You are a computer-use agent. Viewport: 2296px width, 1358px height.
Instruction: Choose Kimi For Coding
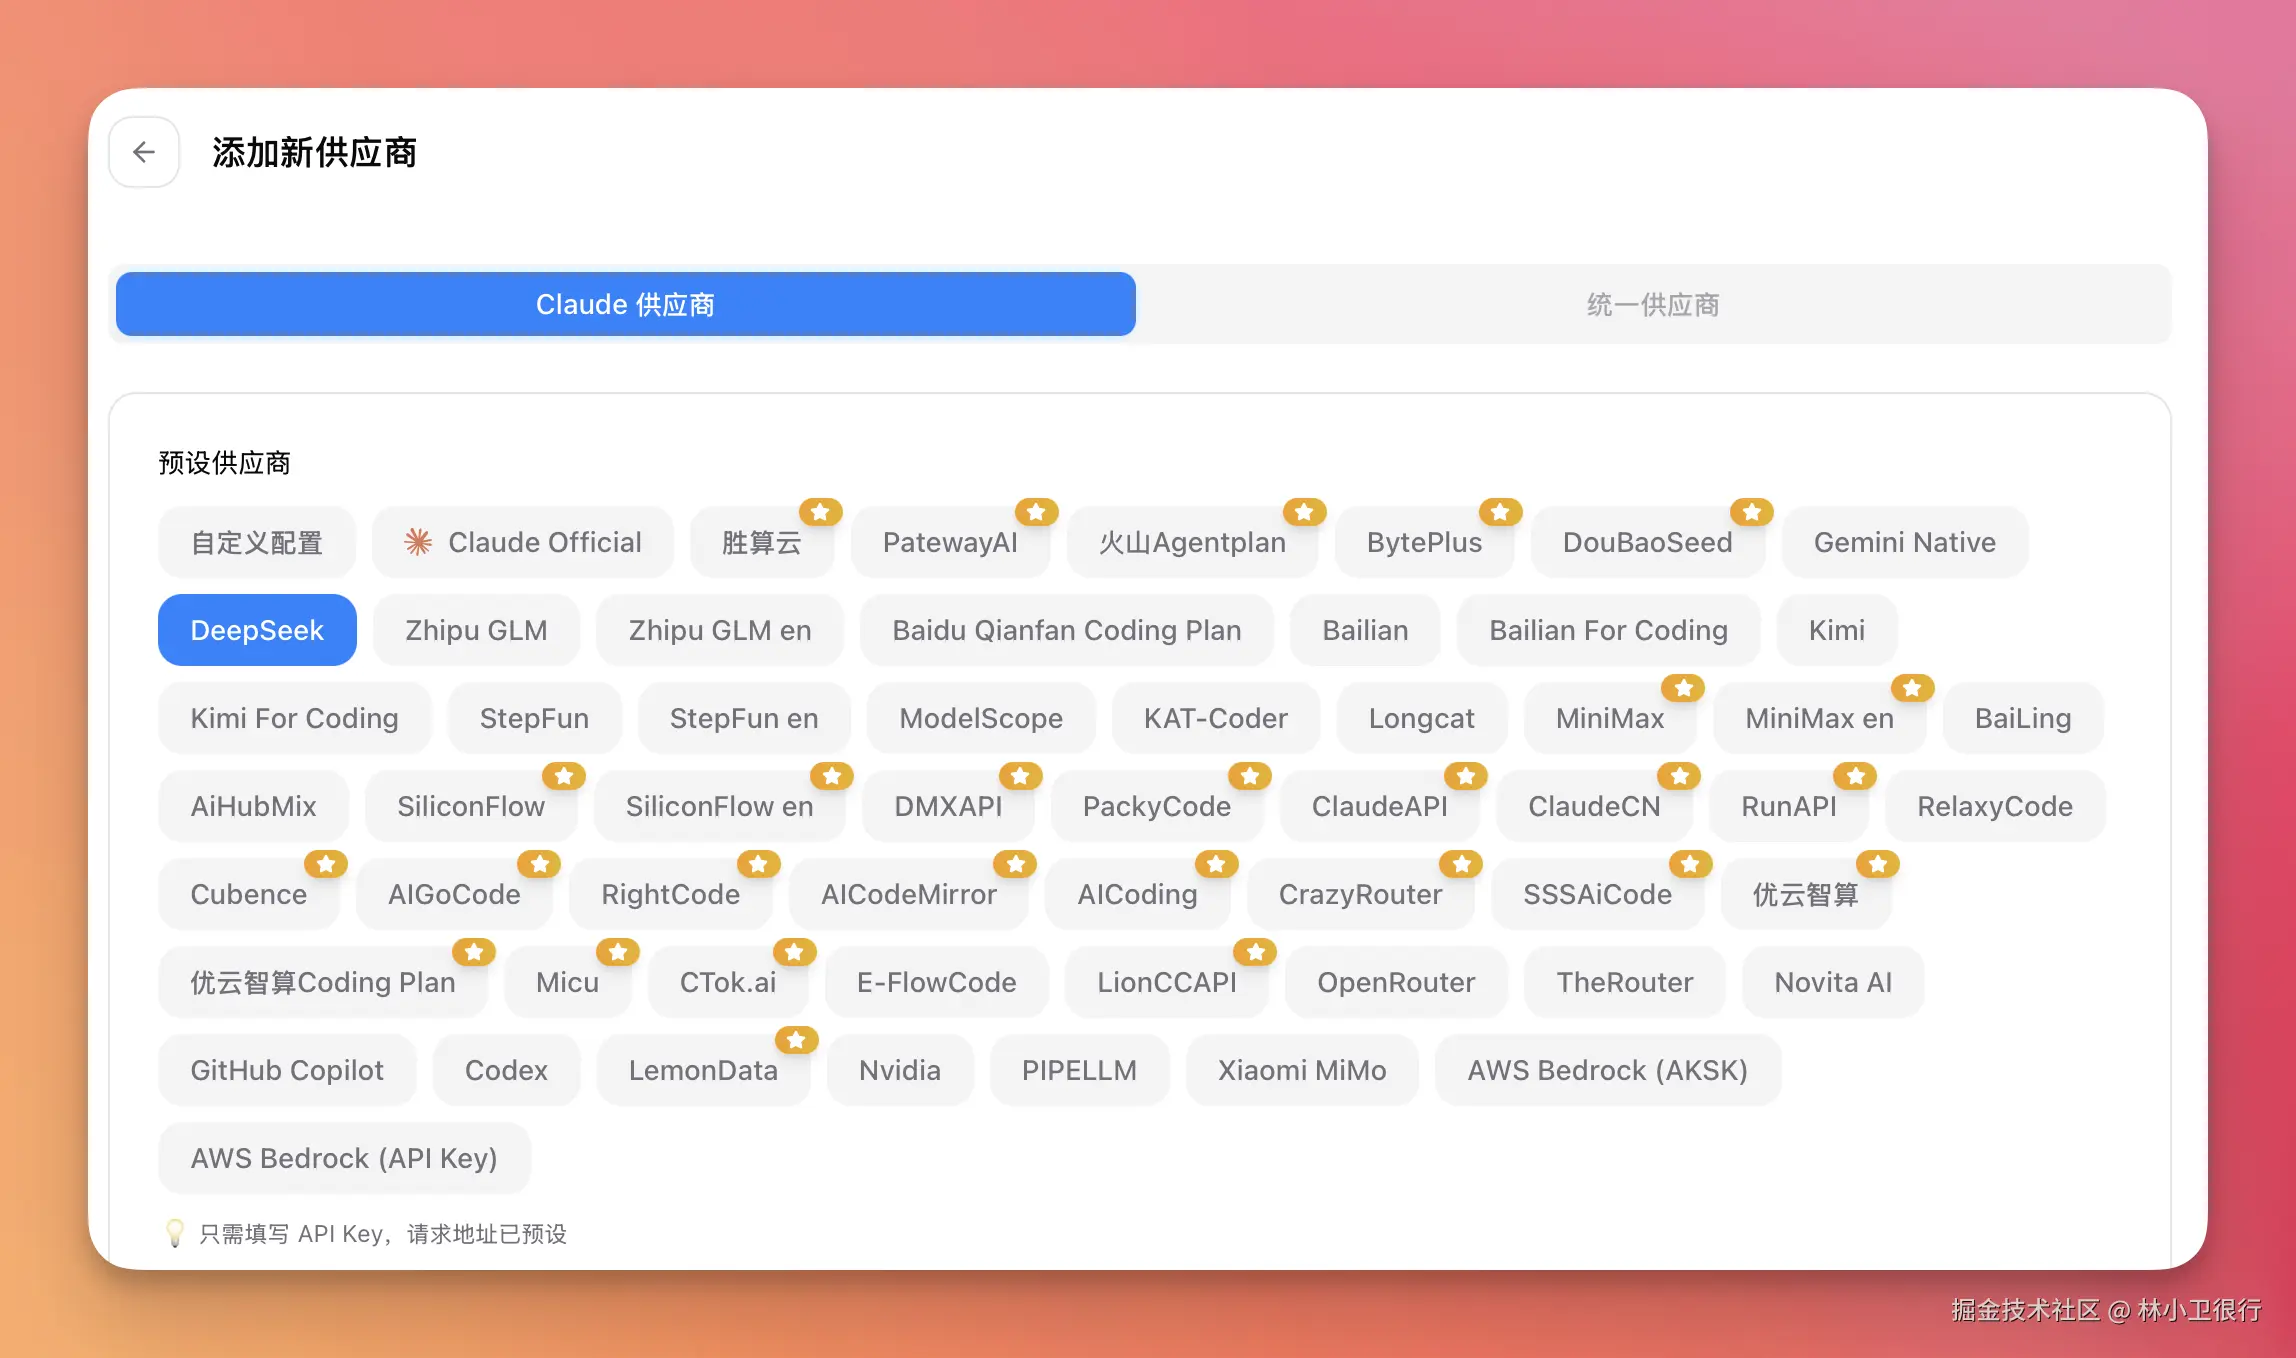pyautogui.click(x=294, y=718)
